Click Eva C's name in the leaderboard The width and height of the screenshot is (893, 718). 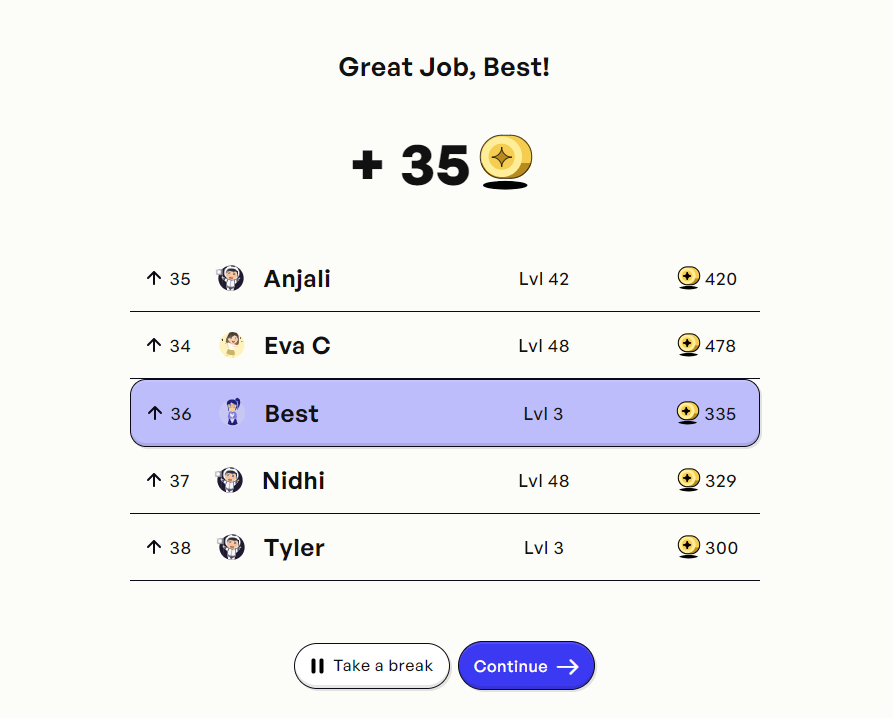[296, 346]
